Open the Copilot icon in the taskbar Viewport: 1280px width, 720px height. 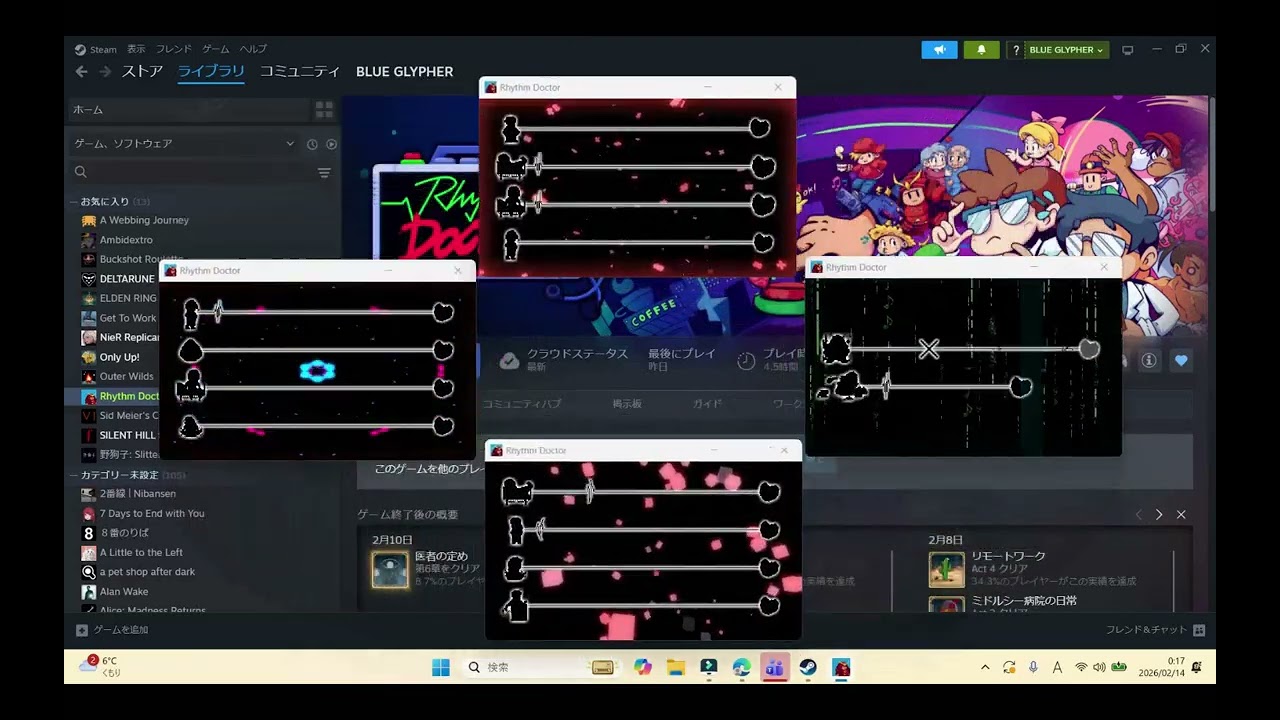[x=642, y=667]
